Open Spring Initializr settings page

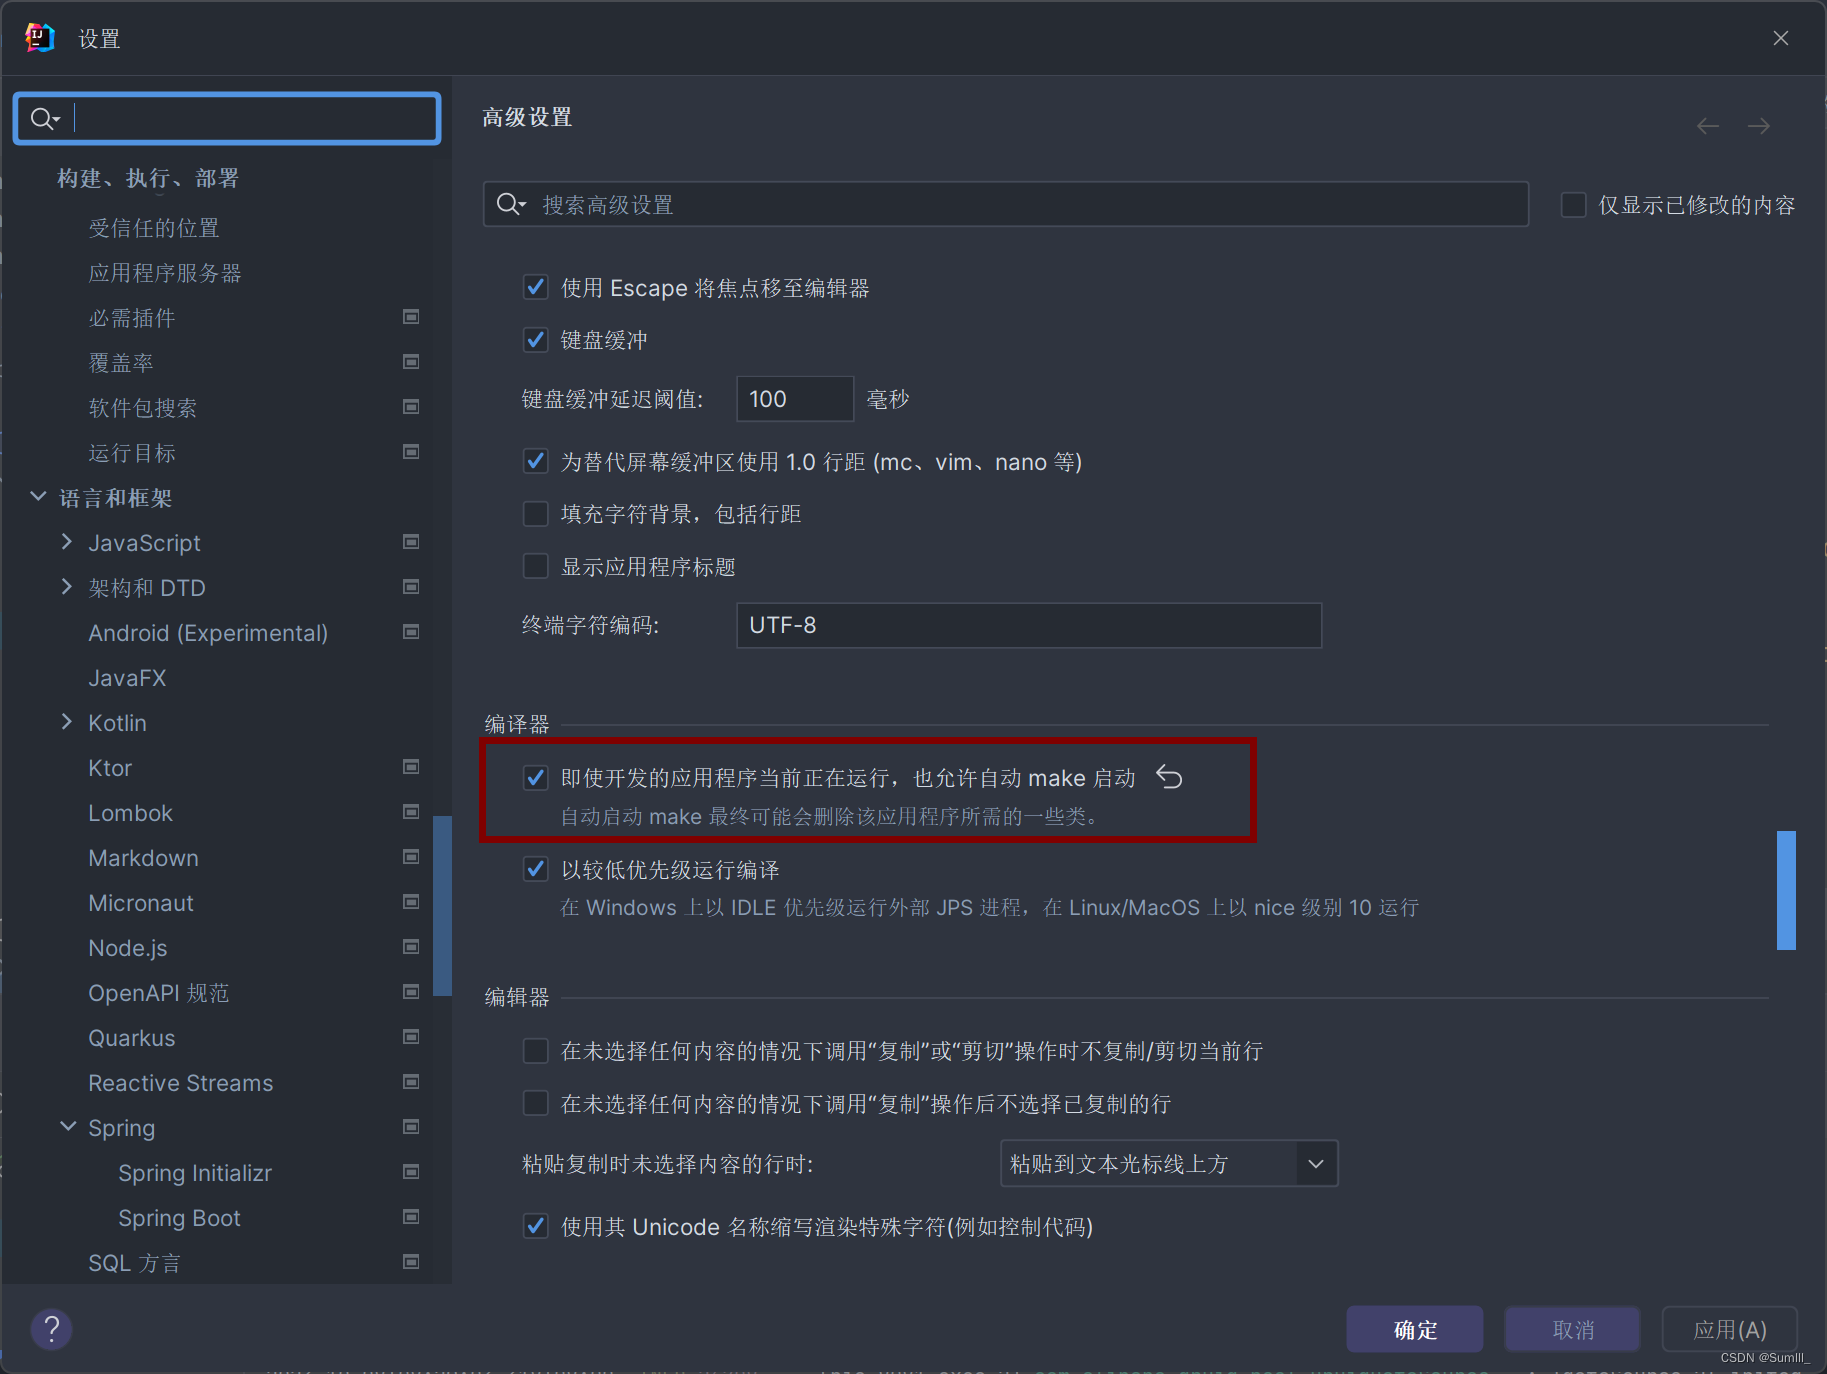click(x=195, y=1173)
